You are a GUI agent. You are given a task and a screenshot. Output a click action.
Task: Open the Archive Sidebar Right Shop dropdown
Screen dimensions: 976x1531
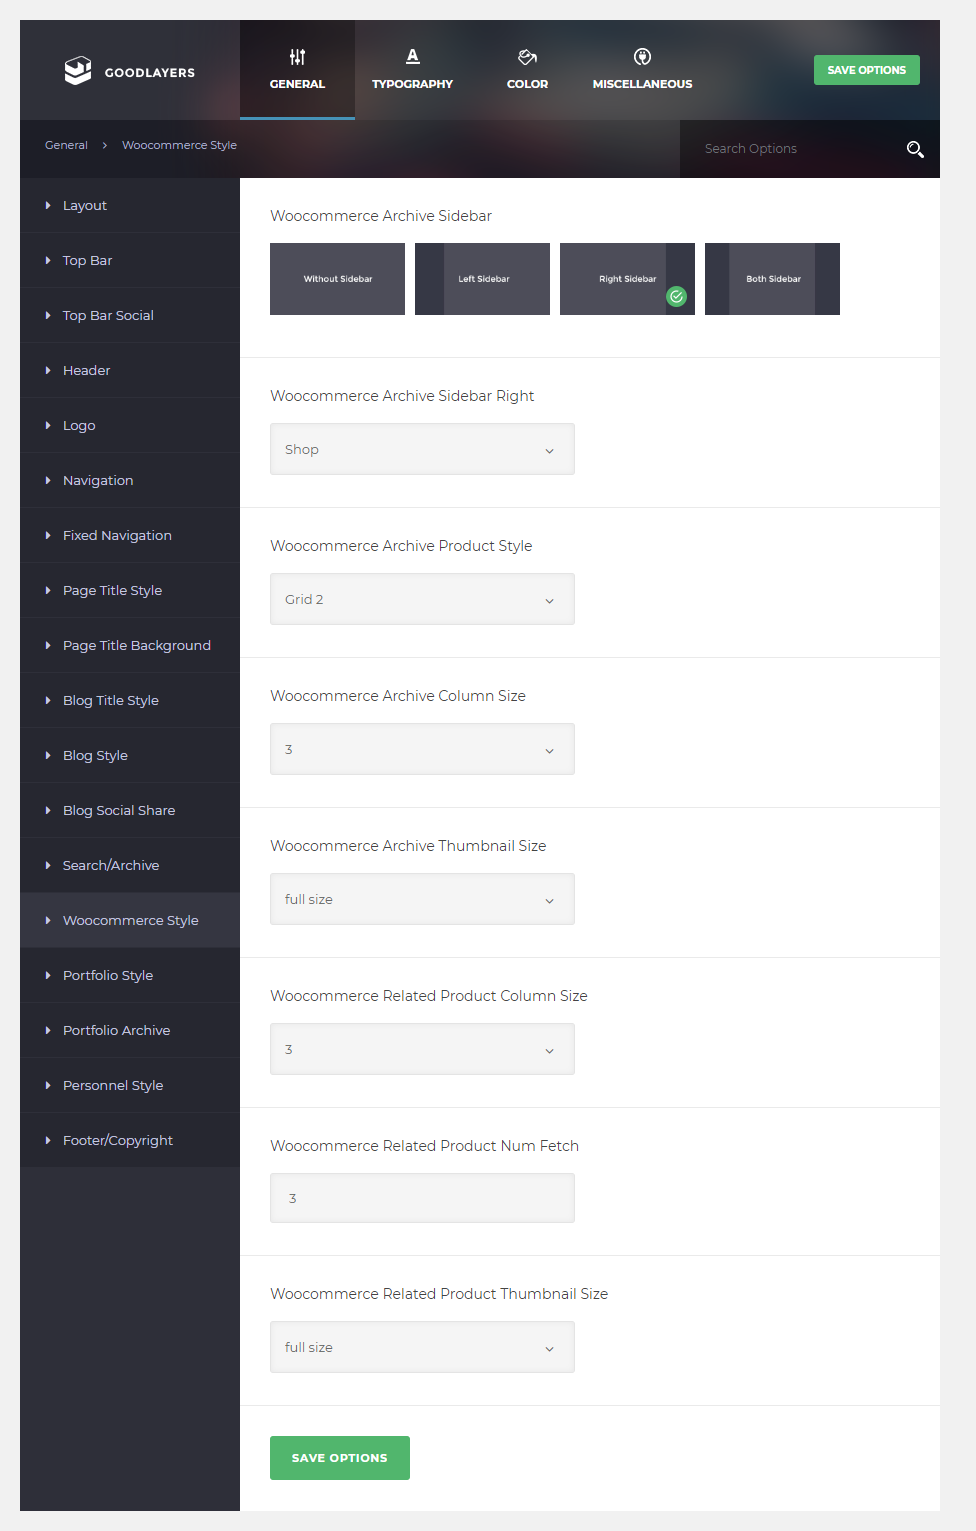pyautogui.click(x=422, y=449)
